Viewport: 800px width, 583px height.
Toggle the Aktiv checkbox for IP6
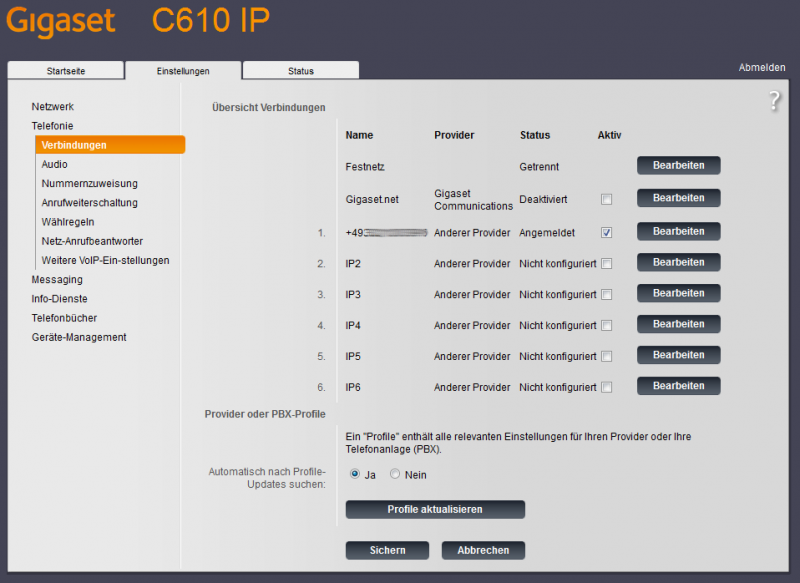coord(606,387)
